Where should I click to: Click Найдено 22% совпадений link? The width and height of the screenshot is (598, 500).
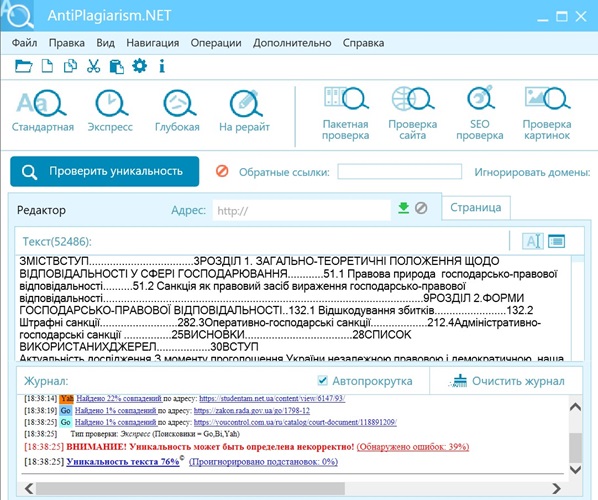click(119, 399)
